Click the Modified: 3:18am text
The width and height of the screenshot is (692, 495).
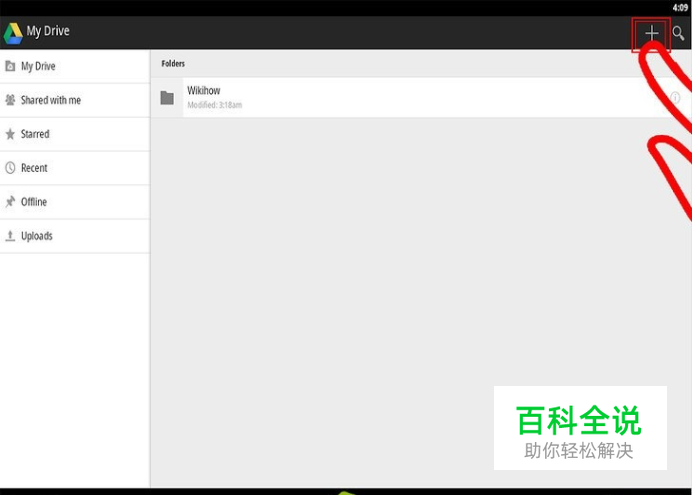(x=214, y=105)
